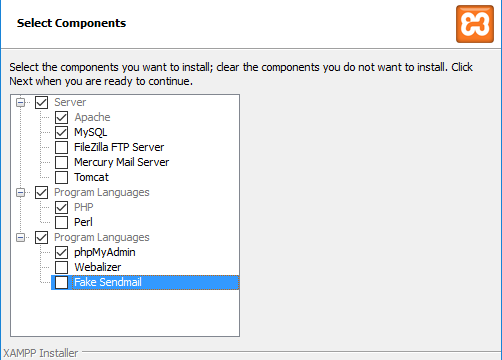The width and height of the screenshot is (502, 360).
Task: Collapse the Program Languages node above phpMyAdmin
Action: (21, 237)
